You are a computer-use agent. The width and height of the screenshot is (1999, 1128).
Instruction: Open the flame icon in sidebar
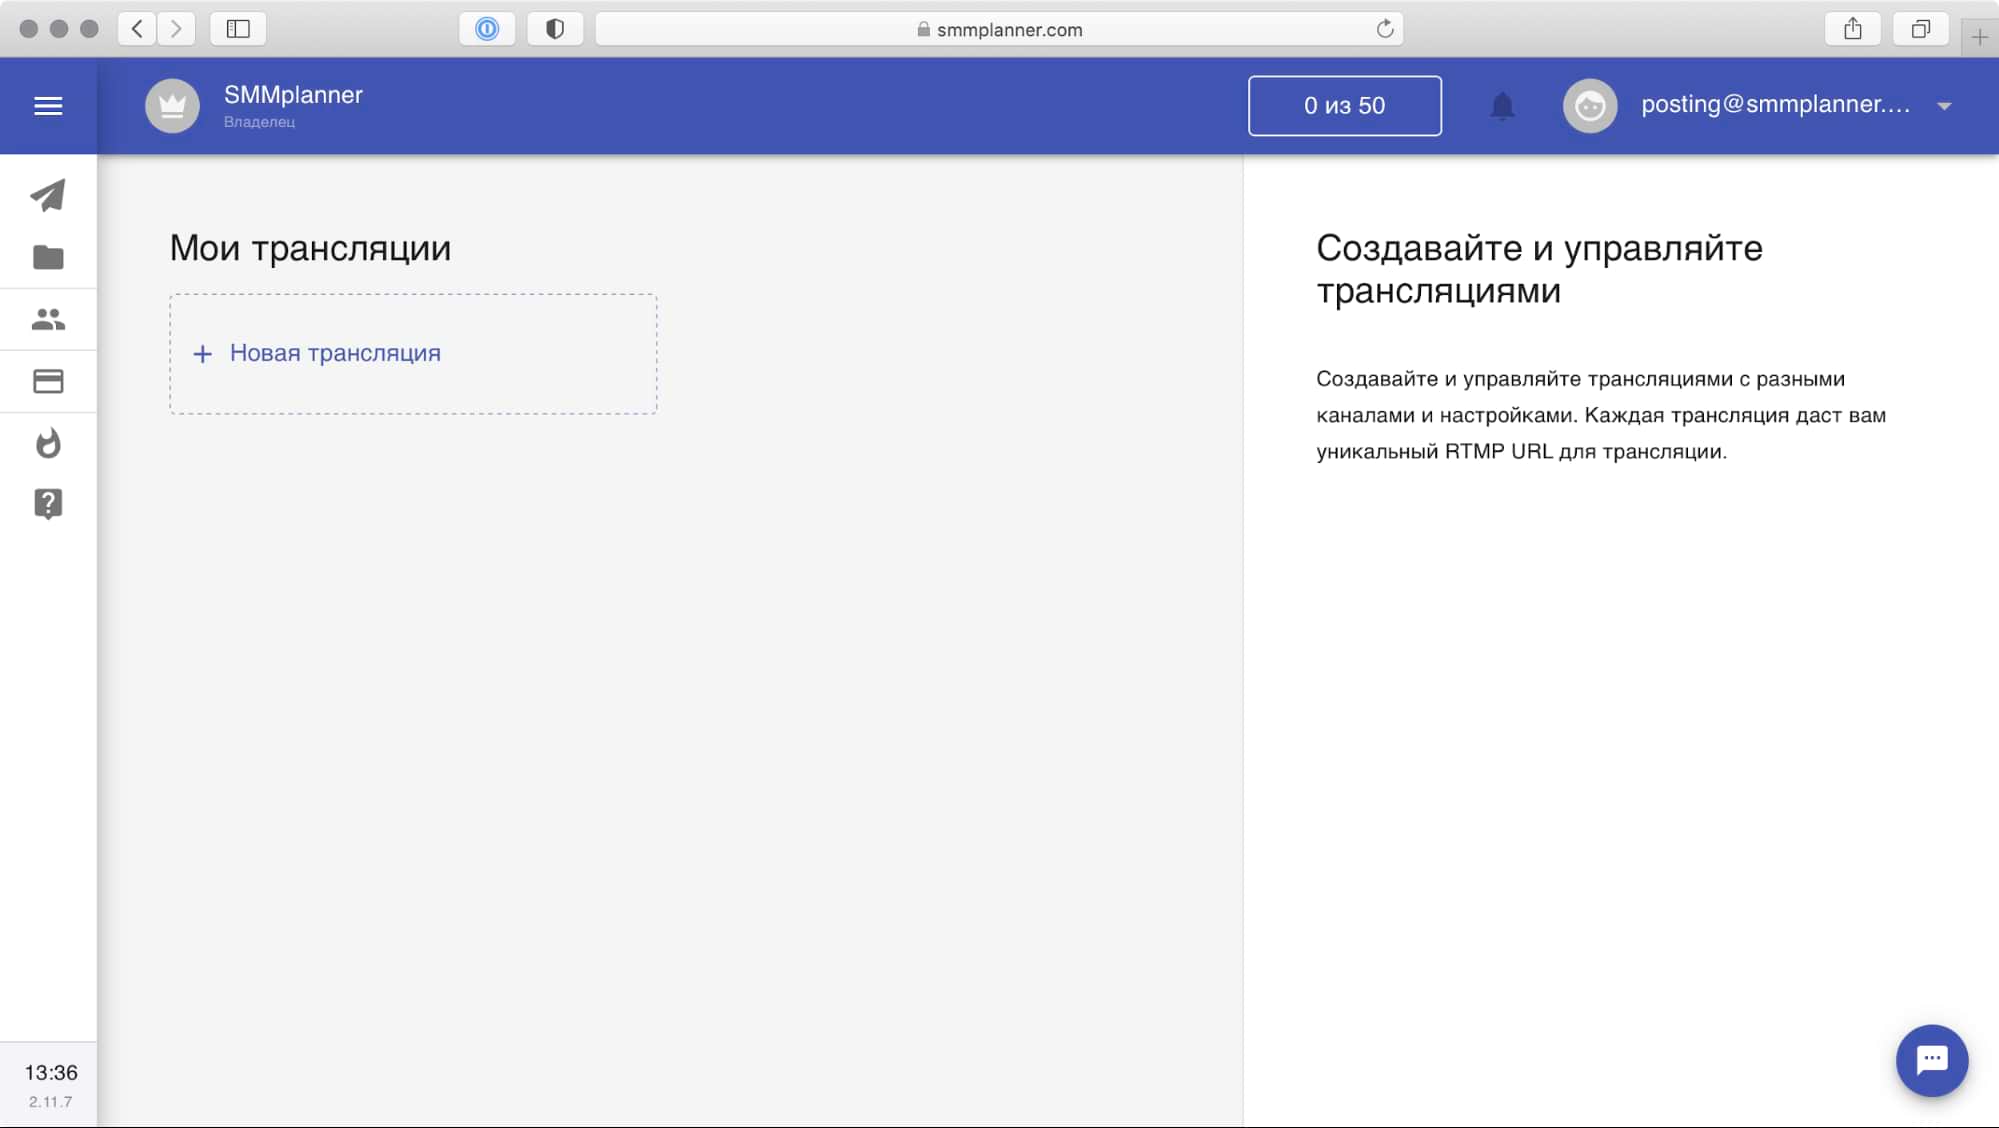coord(48,443)
